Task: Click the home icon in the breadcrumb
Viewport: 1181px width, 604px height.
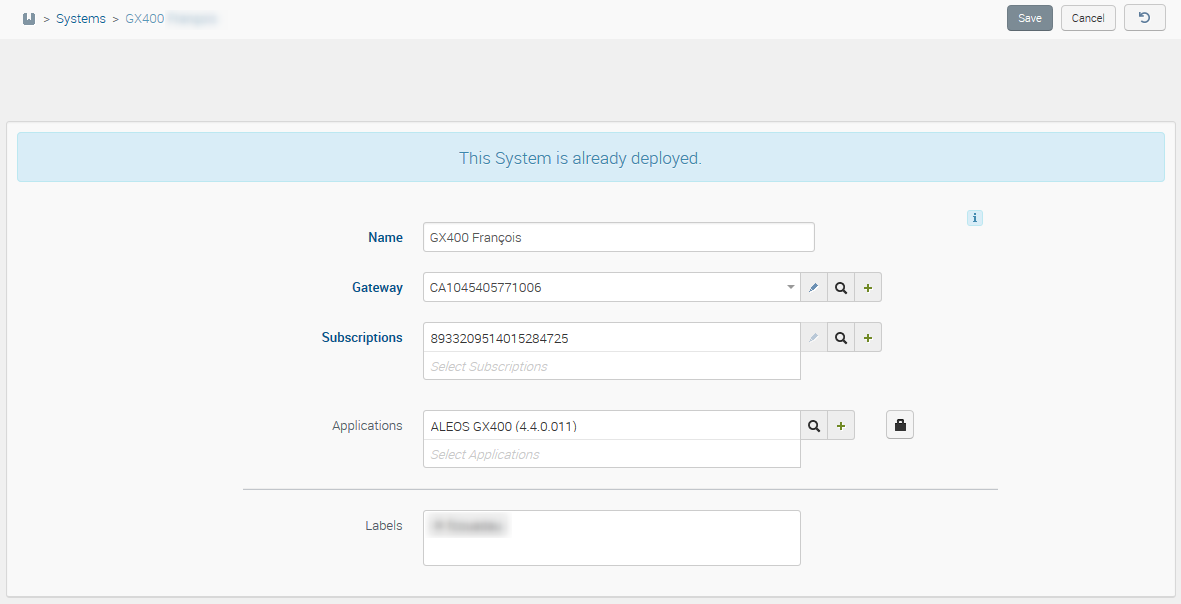Action: 29,19
